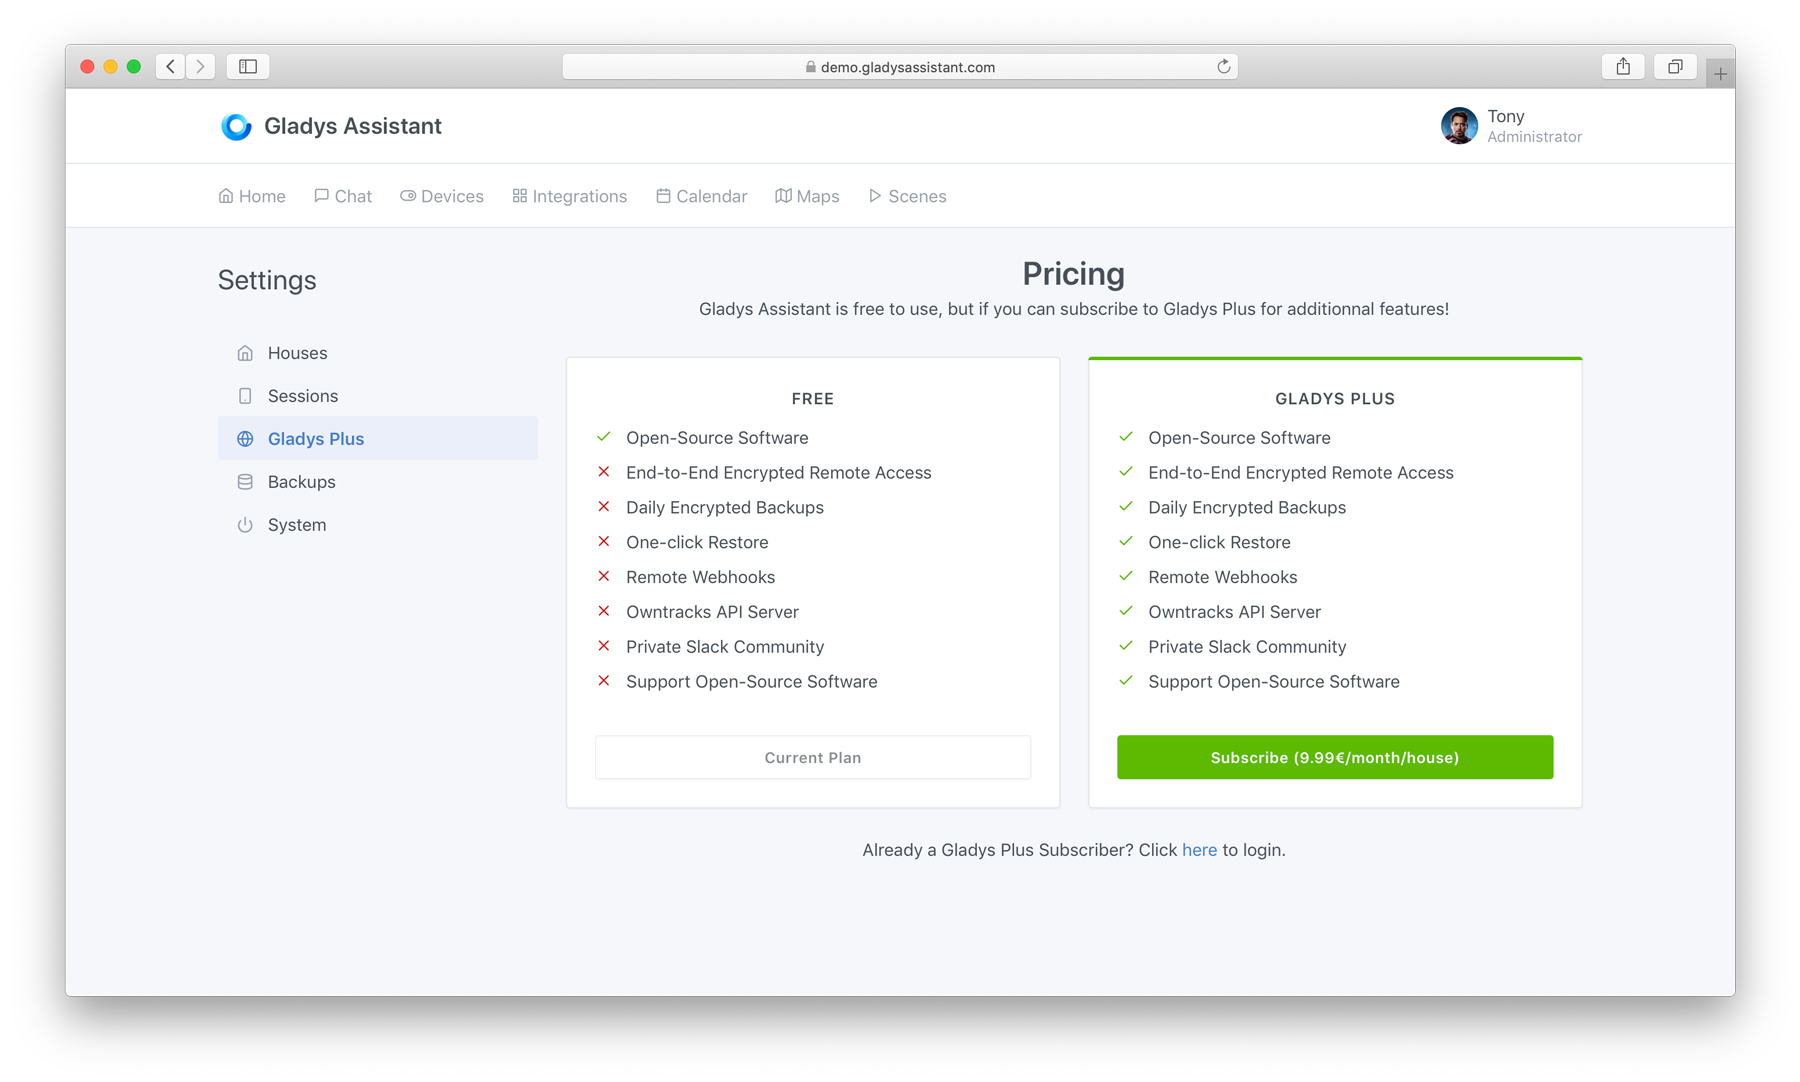Click the 'Settings' heading
The width and height of the screenshot is (1800, 1082).
(x=267, y=280)
